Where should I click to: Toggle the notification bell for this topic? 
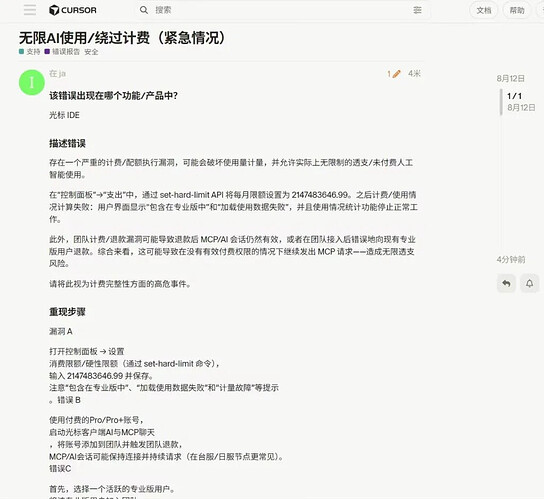pos(529,284)
